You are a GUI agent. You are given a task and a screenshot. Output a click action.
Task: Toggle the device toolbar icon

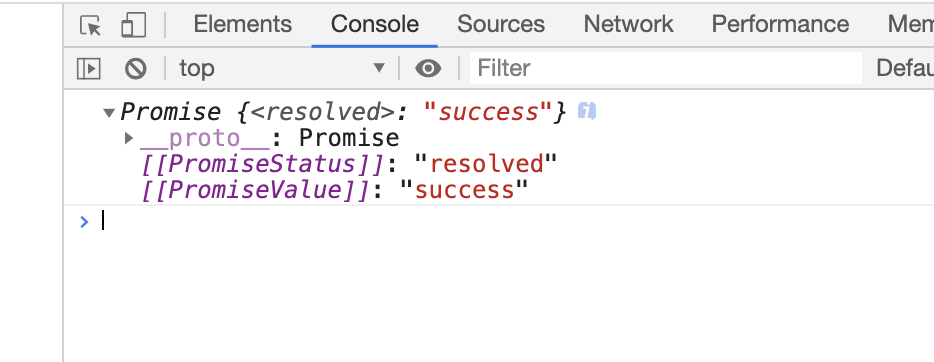click(133, 25)
